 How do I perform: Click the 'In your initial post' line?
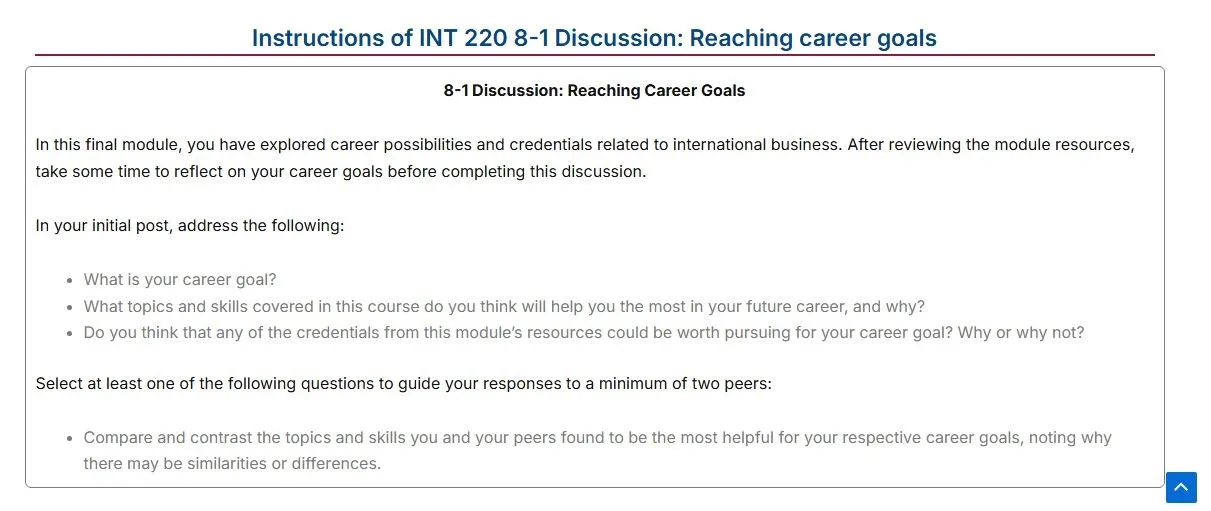coord(190,226)
